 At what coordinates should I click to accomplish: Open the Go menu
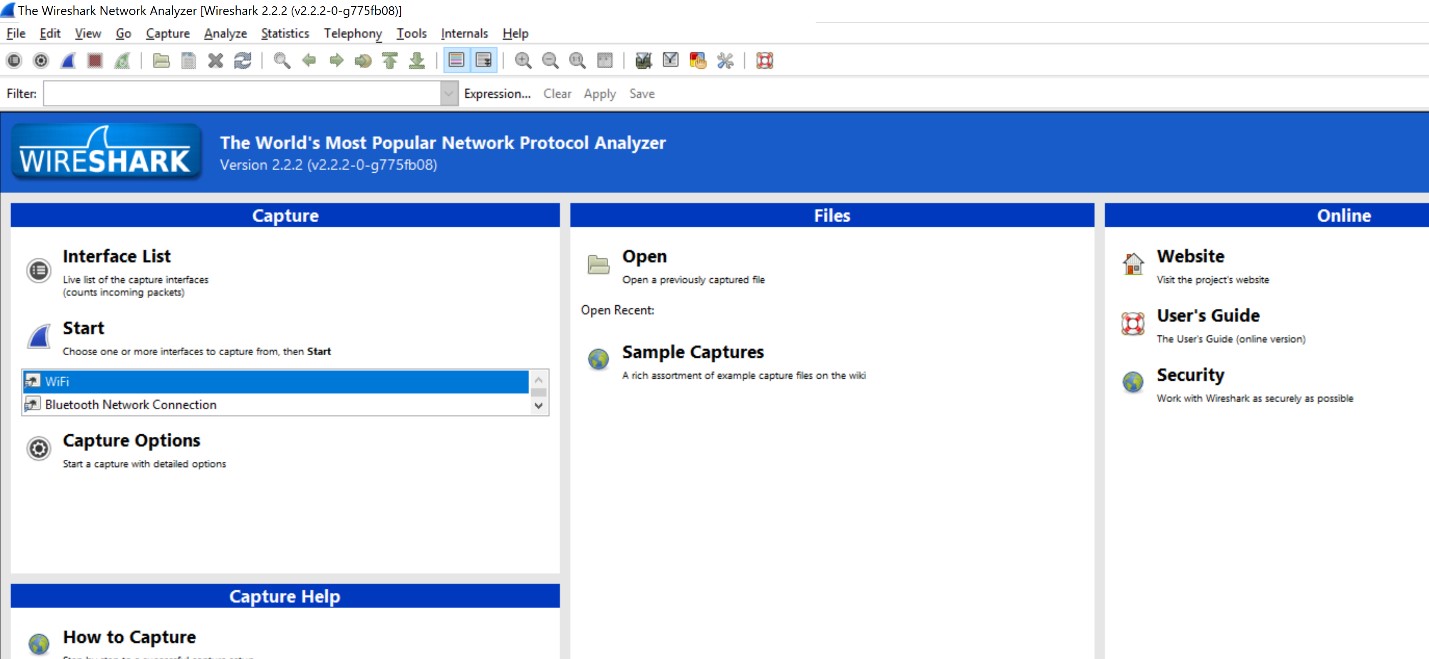[x=123, y=33]
